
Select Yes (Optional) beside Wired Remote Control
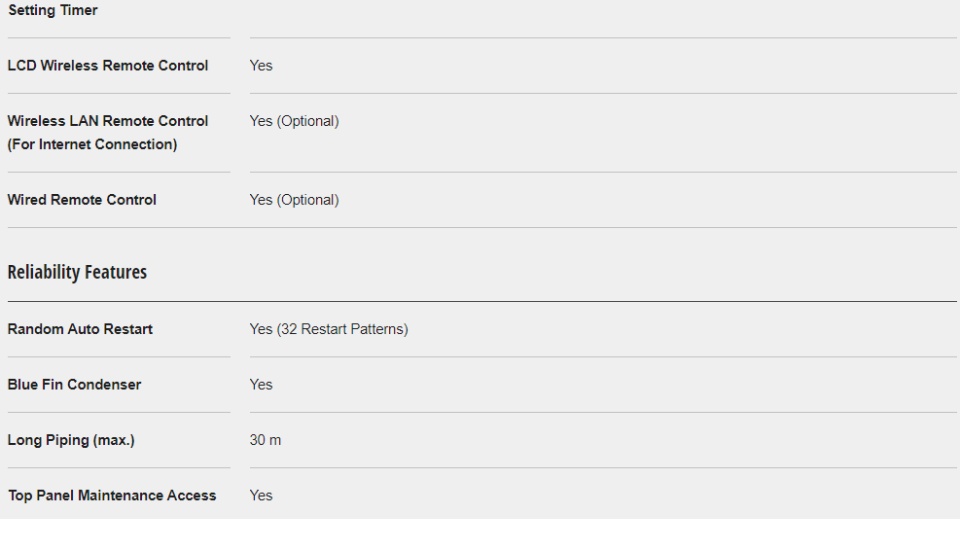coord(294,200)
